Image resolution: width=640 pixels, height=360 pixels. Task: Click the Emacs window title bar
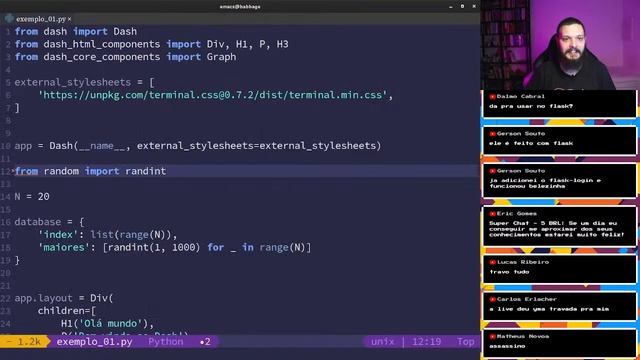pos(240,7)
